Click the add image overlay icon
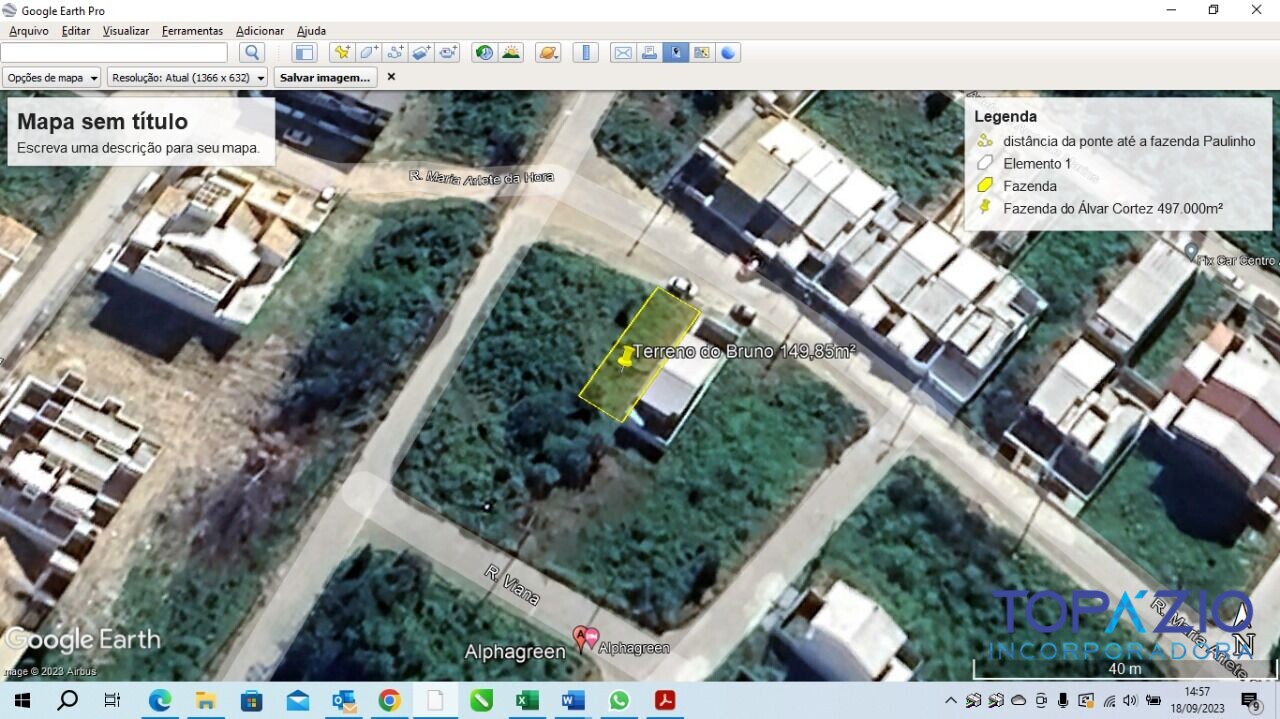The height and width of the screenshot is (719, 1280). pos(421,53)
